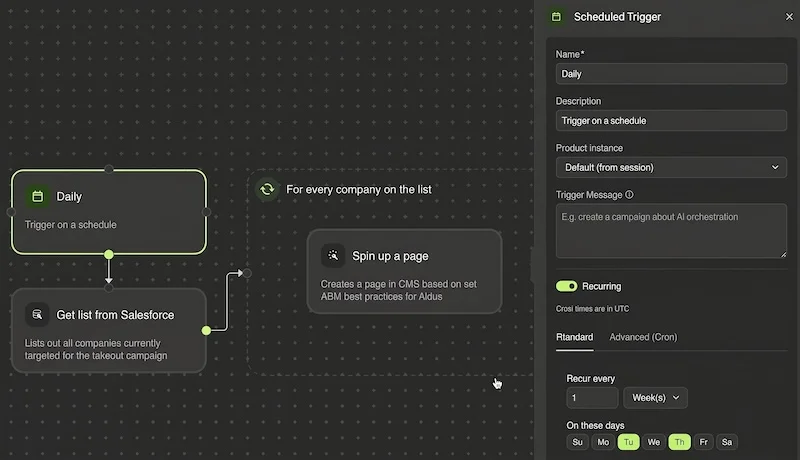The width and height of the screenshot is (800, 460).
Task: Click the green output port of Salesforce node
Action: click(x=206, y=330)
